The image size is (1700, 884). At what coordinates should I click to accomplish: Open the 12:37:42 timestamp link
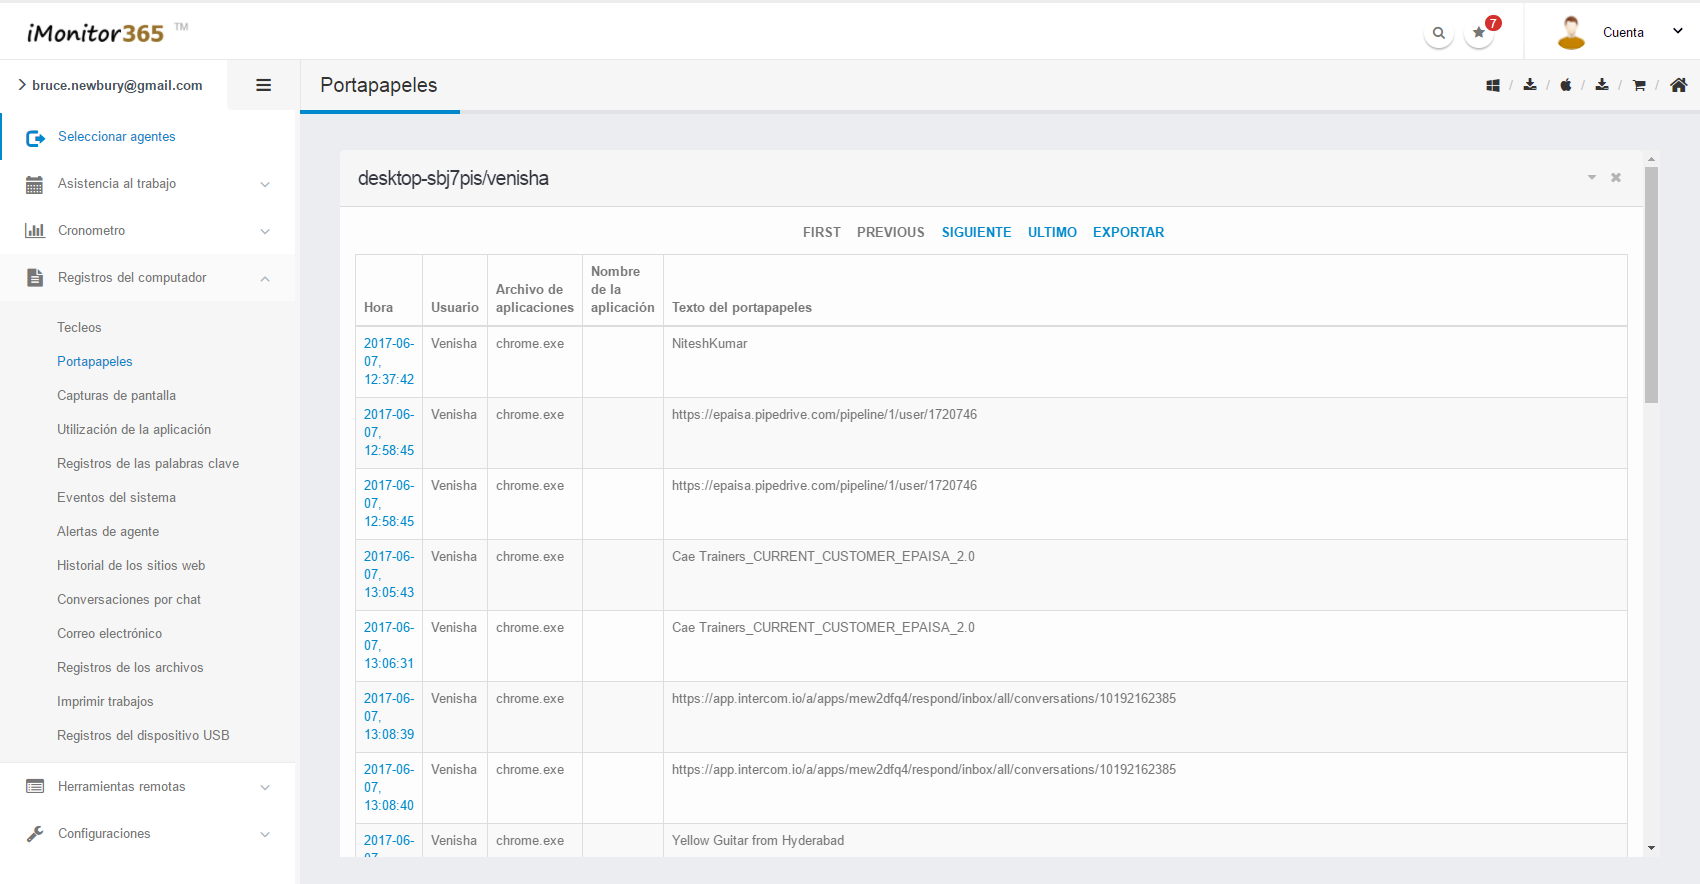coord(388,361)
